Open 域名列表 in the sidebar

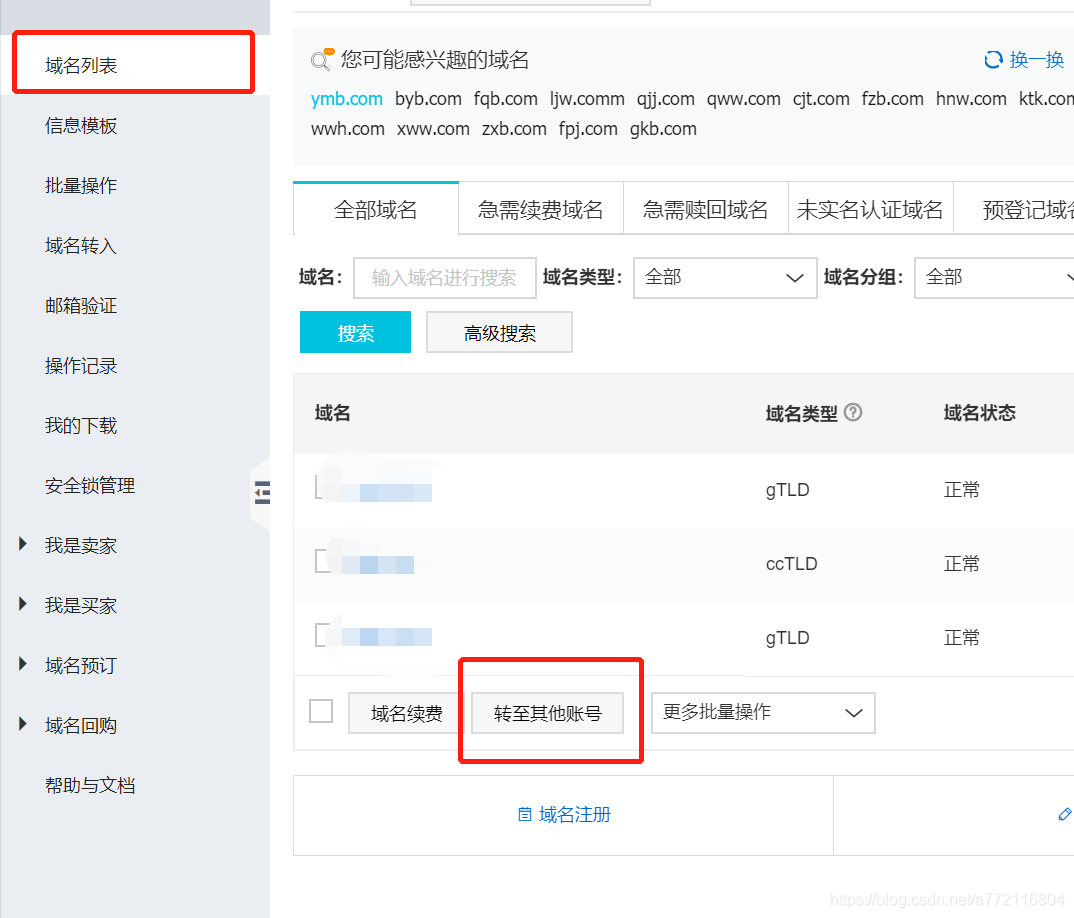pyautogui.click(x=81, y=66)
